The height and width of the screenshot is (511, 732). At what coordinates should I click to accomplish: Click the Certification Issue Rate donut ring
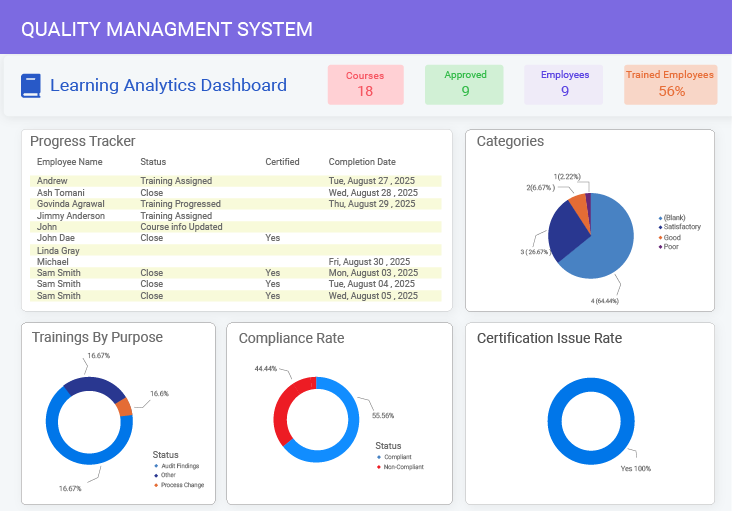(555, 421)
